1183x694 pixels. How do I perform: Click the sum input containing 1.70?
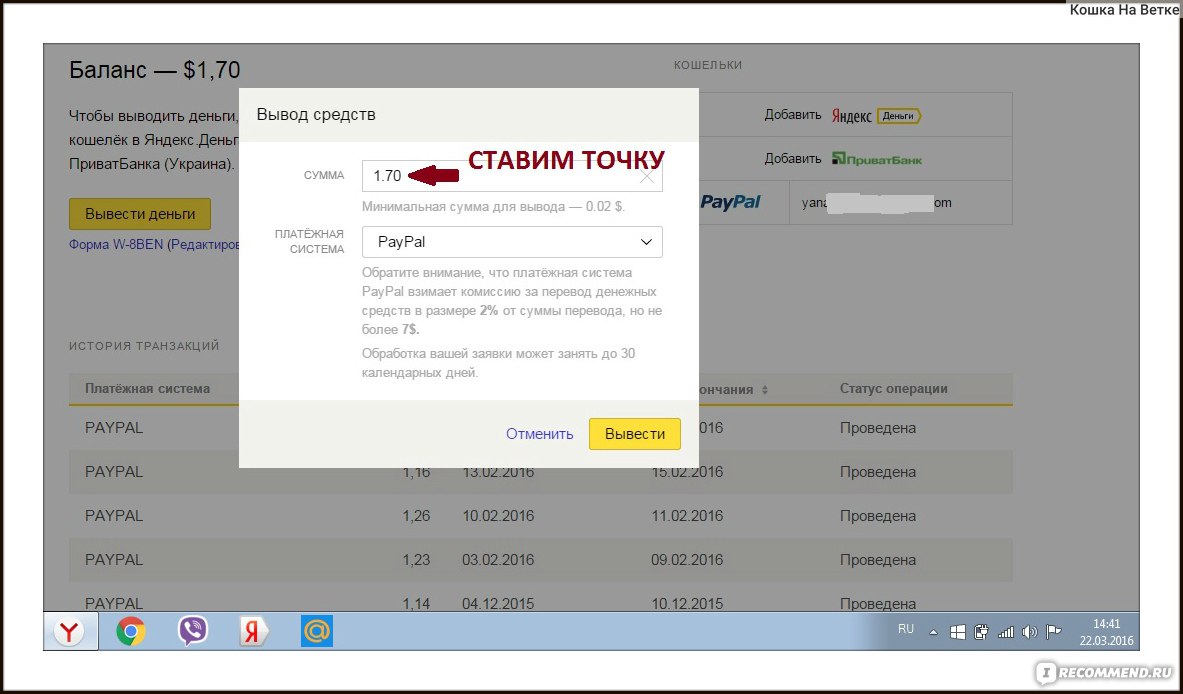click(512, 176)
